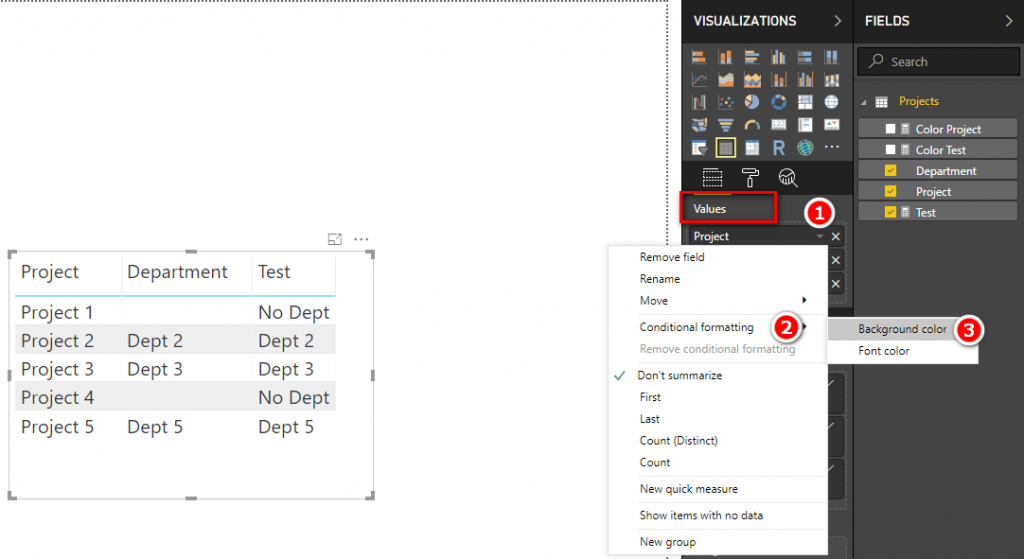This screenshot has width=1024, height=559.
Task: Check the Color Project field
Action: click(890, 129)
